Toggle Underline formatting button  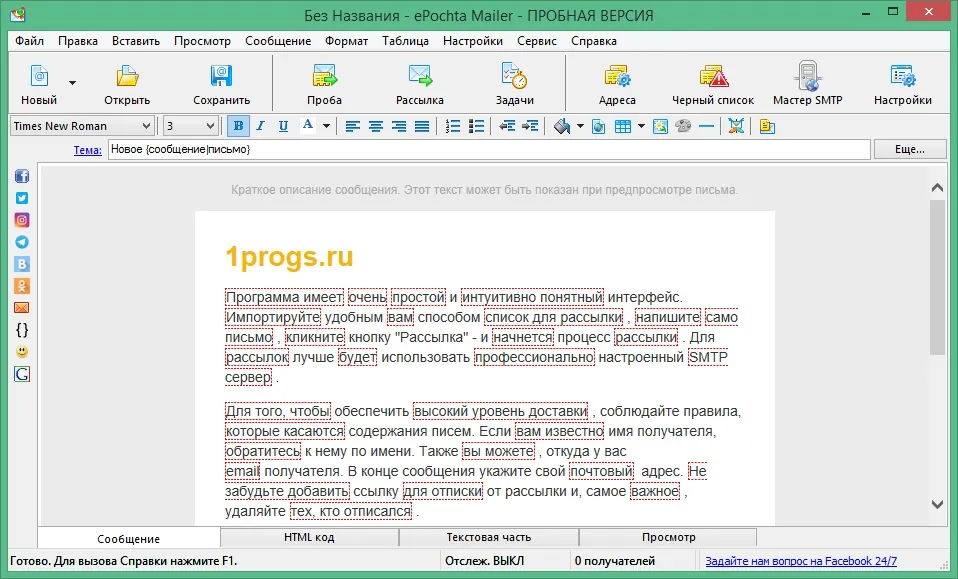(x=283, y=126)
